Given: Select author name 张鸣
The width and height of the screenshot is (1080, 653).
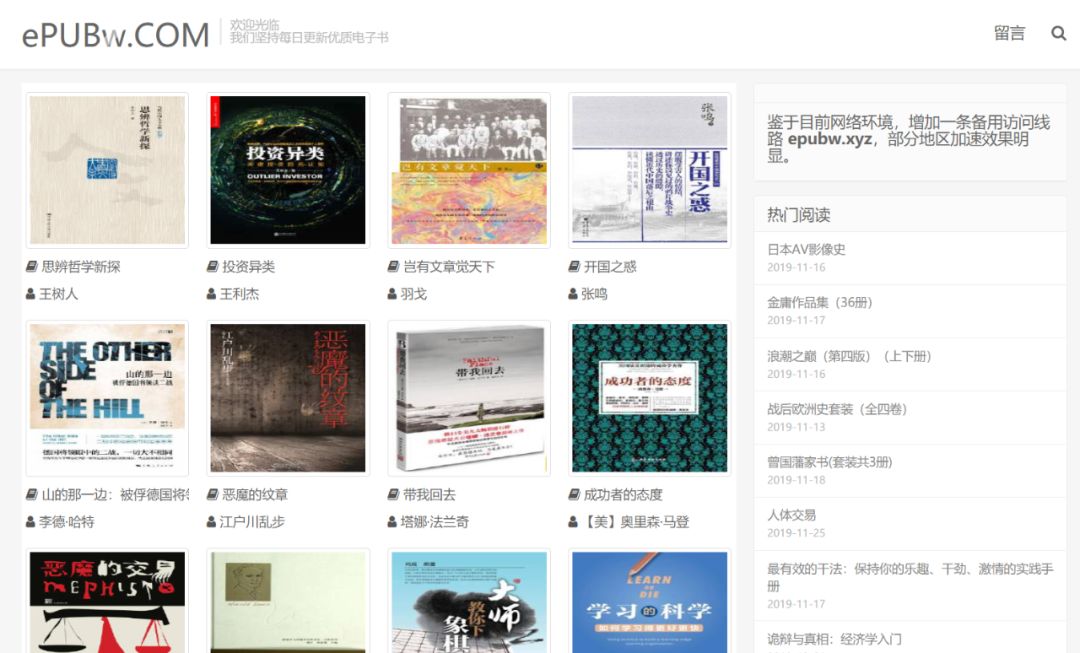Looking at the screenshot, I should click(x=594, y=294).
